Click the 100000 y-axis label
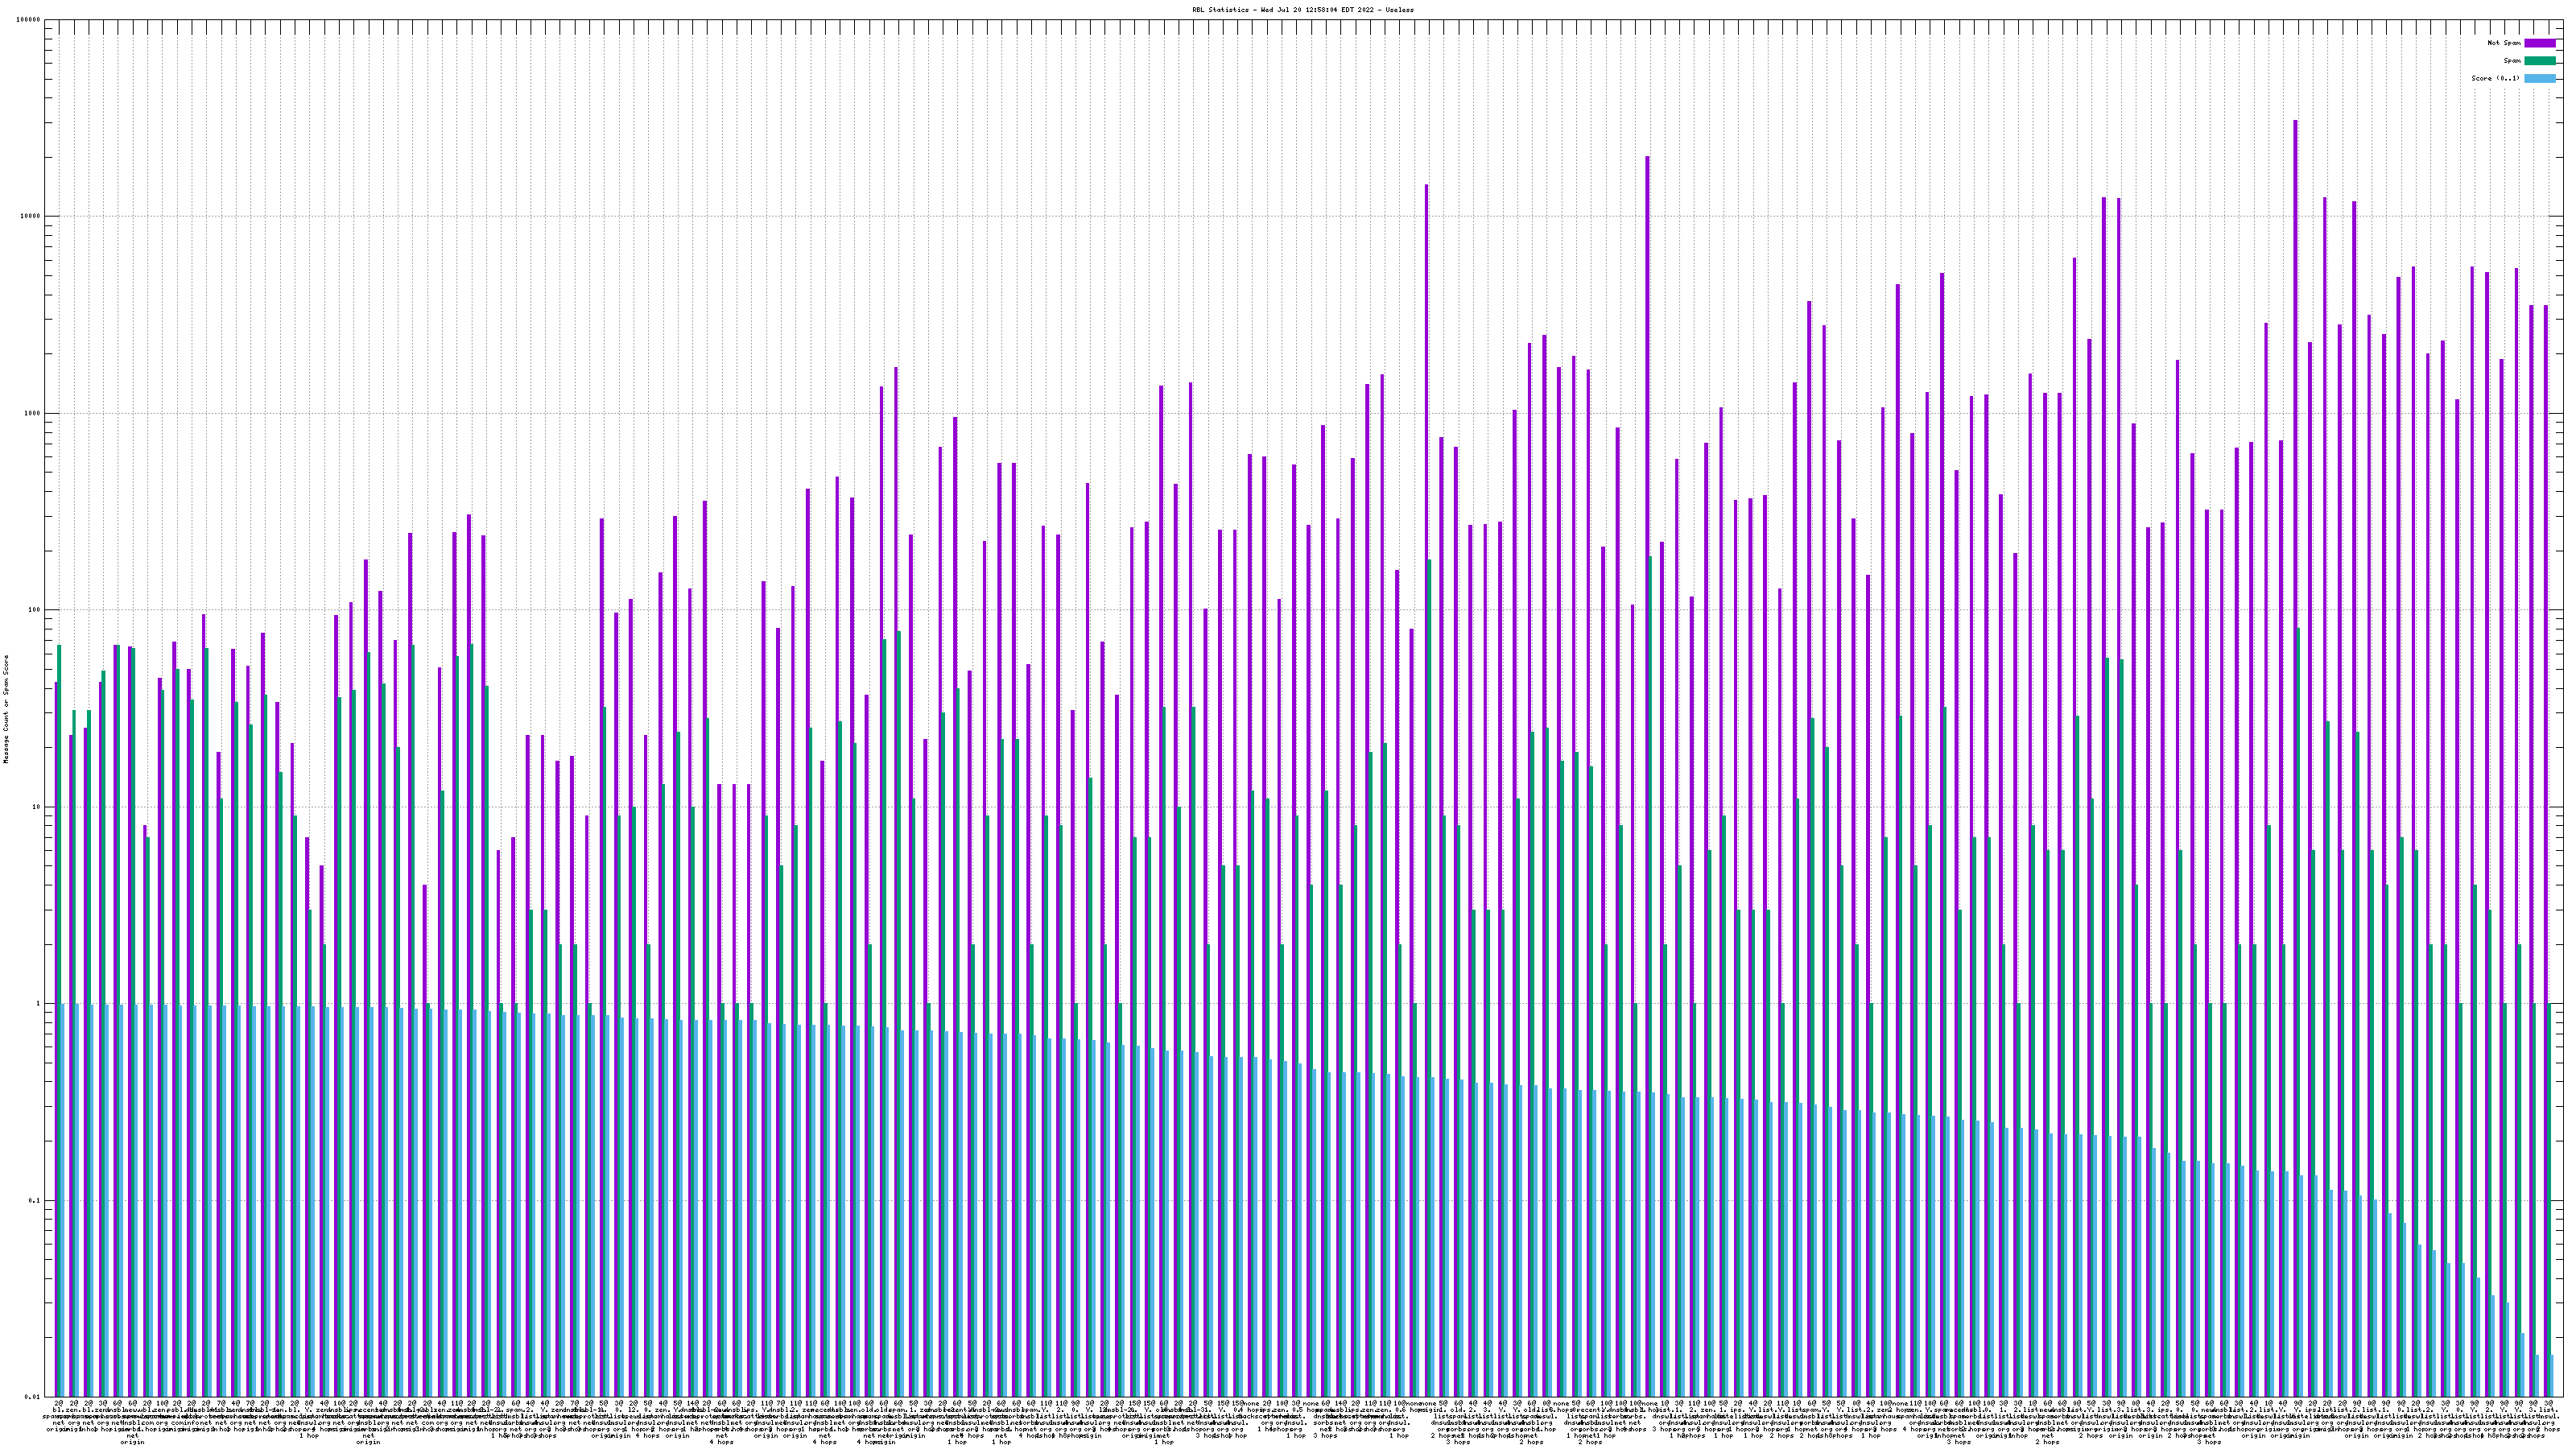The width and height of the screenshot is (2576, 1449). (x=28, y=20)
